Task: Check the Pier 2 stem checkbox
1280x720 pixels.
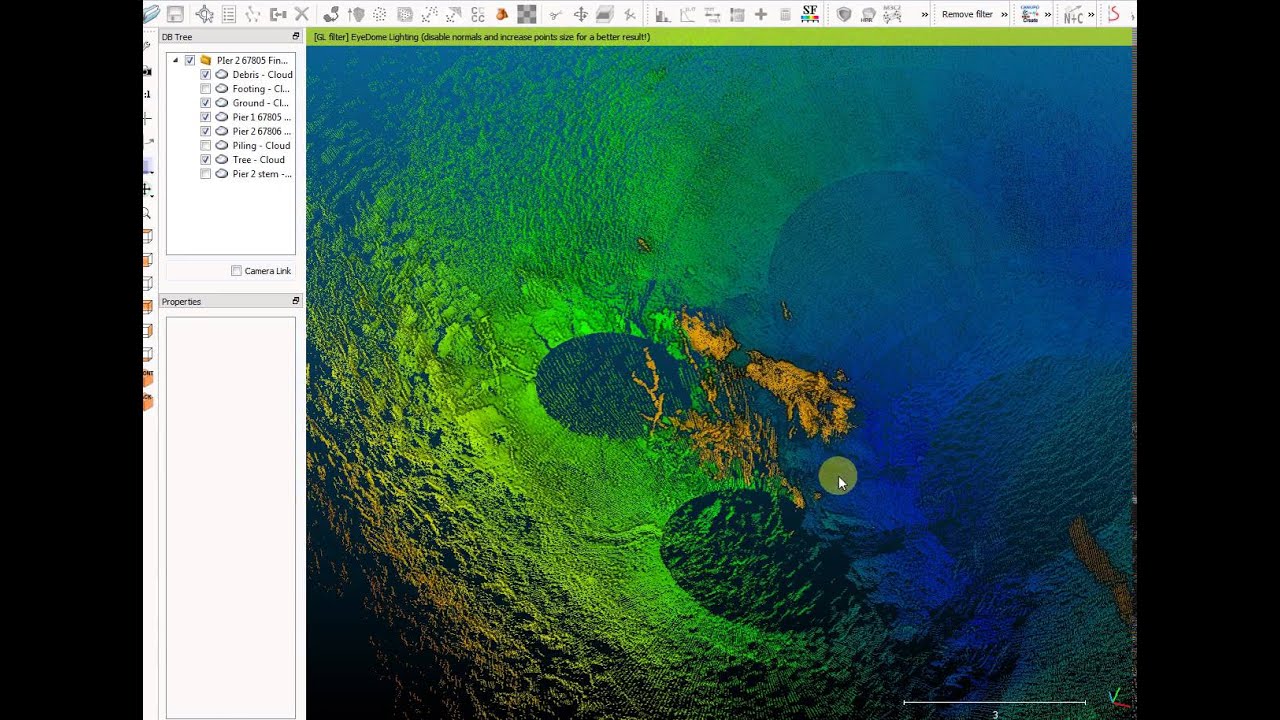Action: coord(206,174)
